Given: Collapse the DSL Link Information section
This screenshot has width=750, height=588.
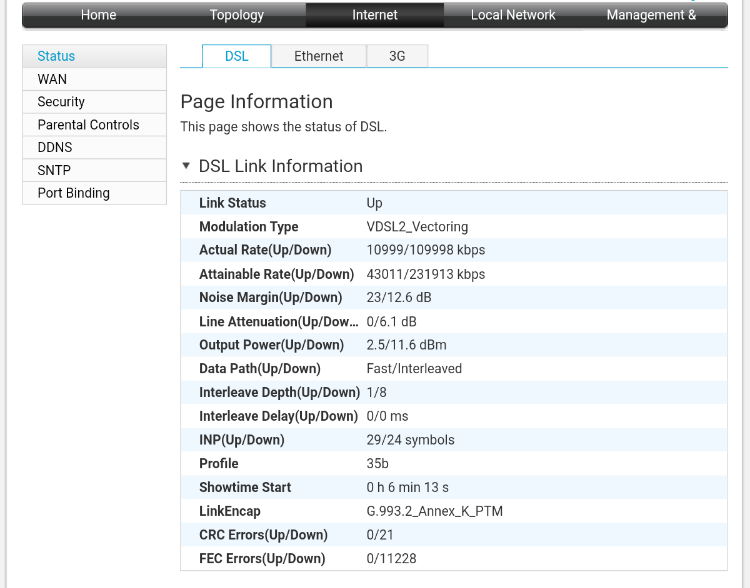Looking at the screenshot, I should (186, 166).
